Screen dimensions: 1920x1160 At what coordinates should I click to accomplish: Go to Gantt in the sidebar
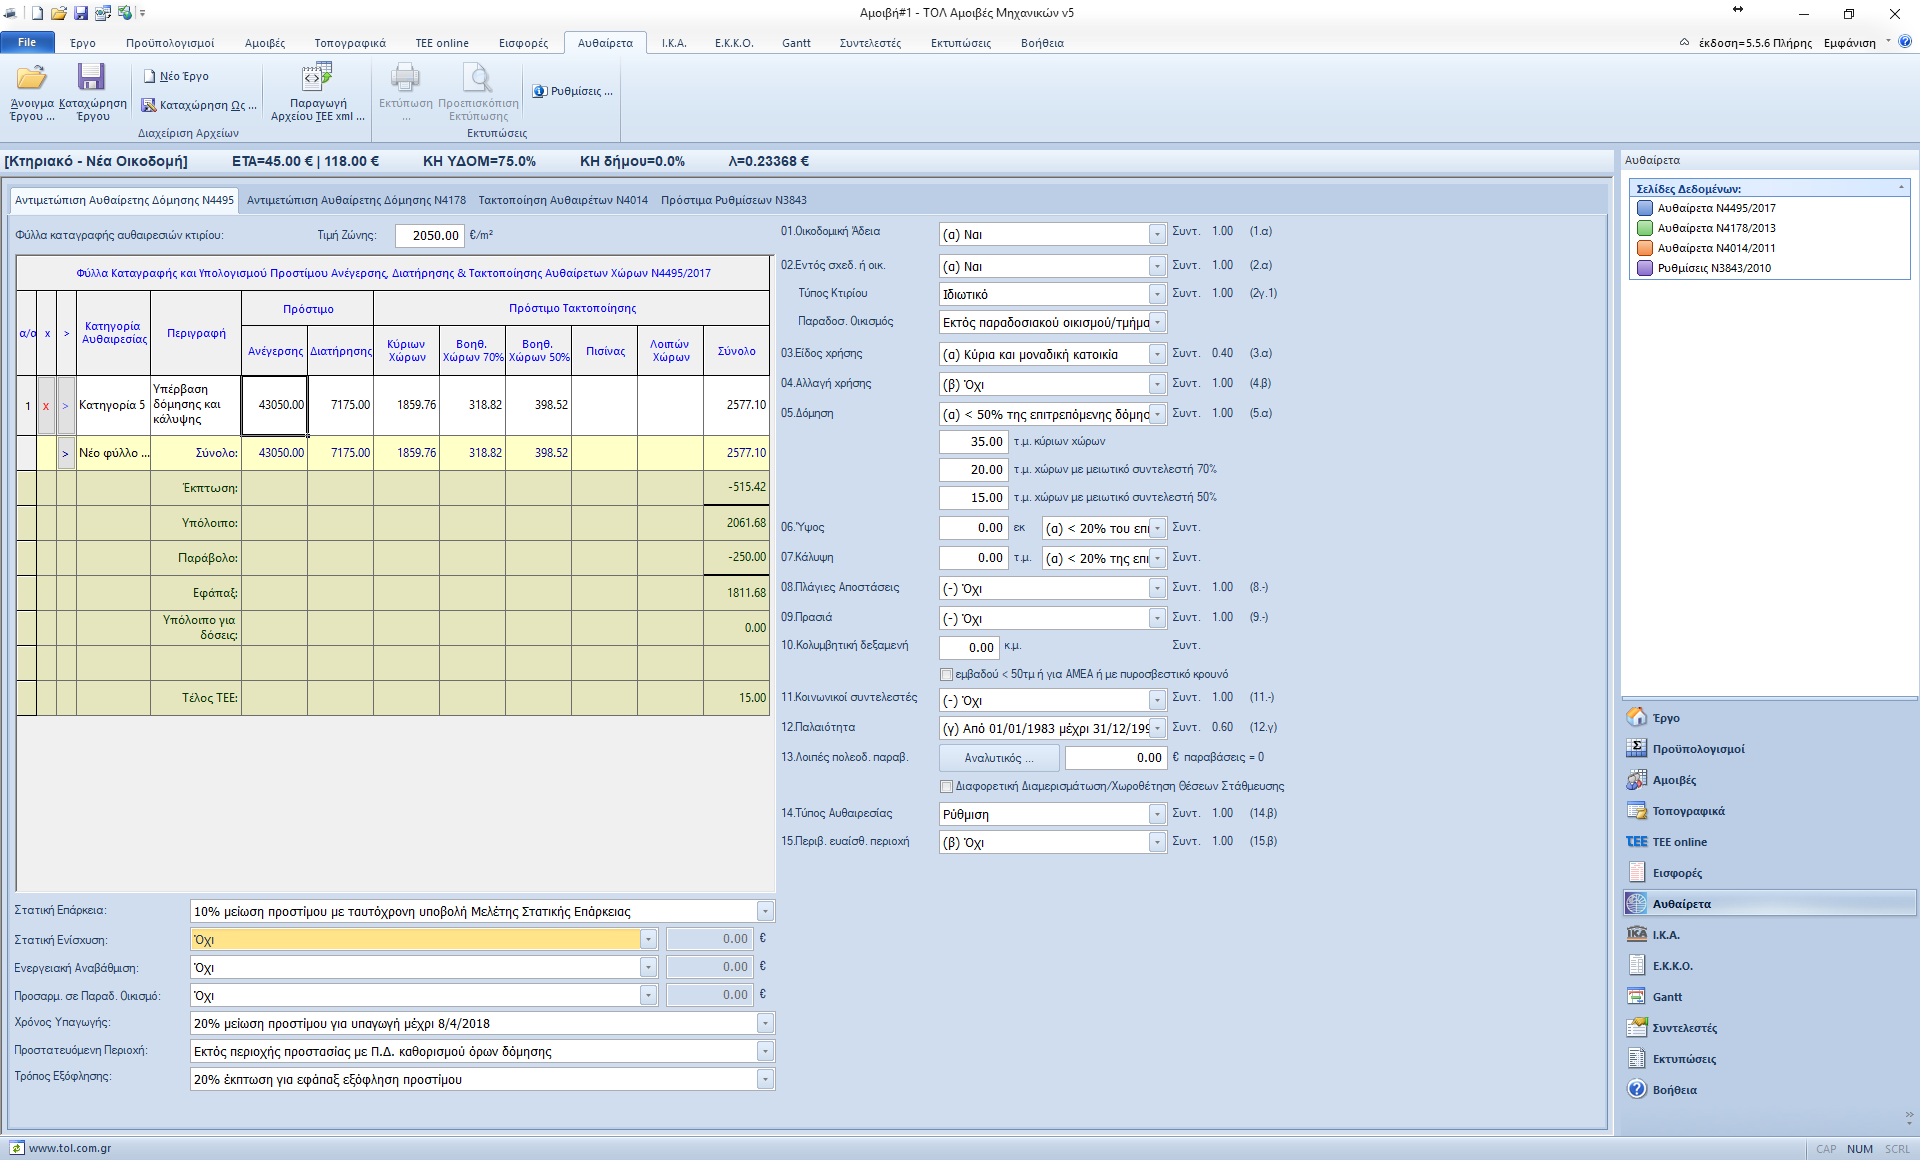[x=1667, y=997]
